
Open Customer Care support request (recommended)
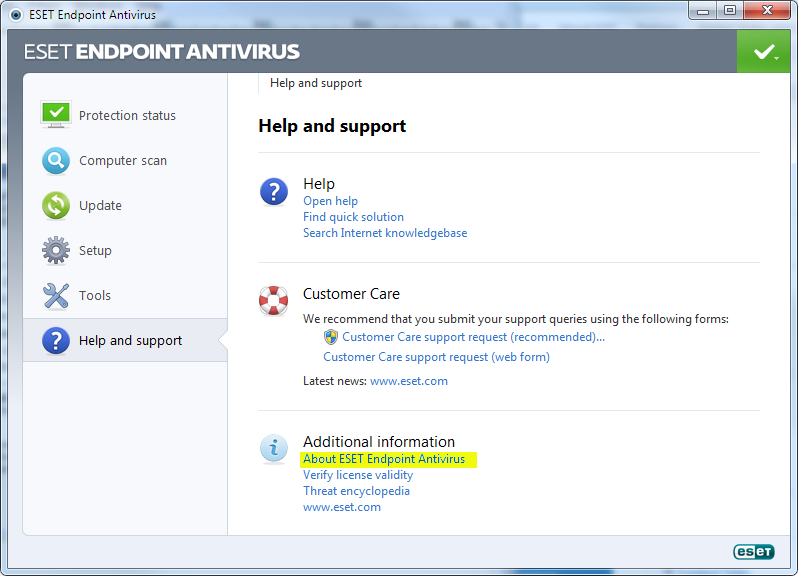tap(473, 337)
